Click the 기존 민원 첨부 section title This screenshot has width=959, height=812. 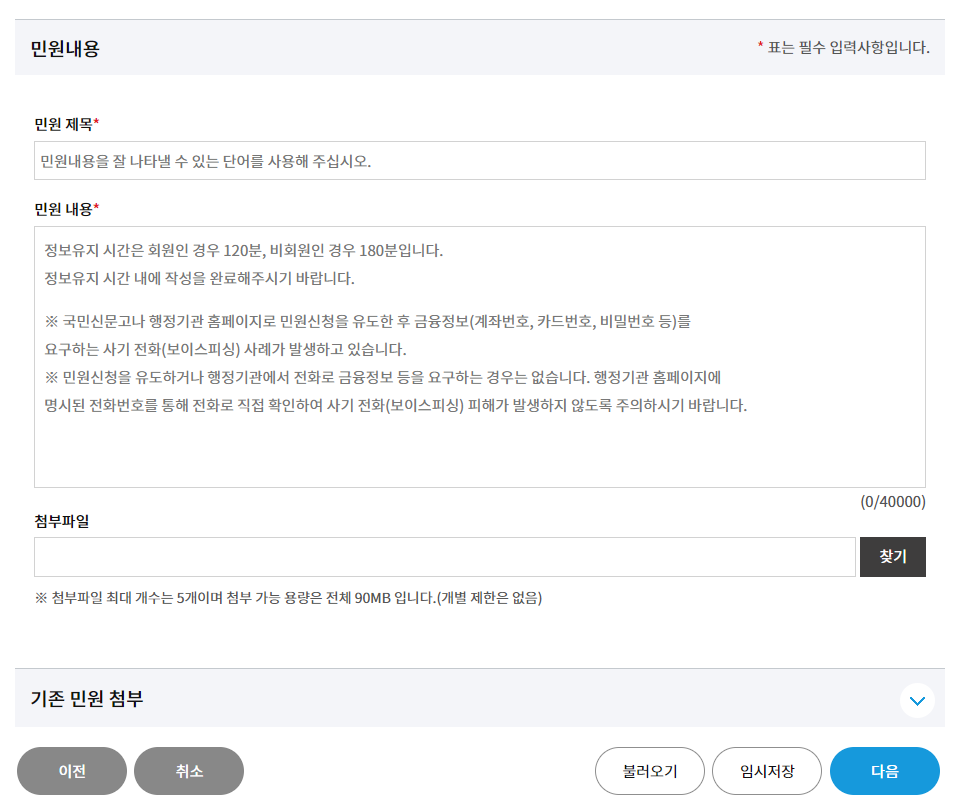click(87, 698)
